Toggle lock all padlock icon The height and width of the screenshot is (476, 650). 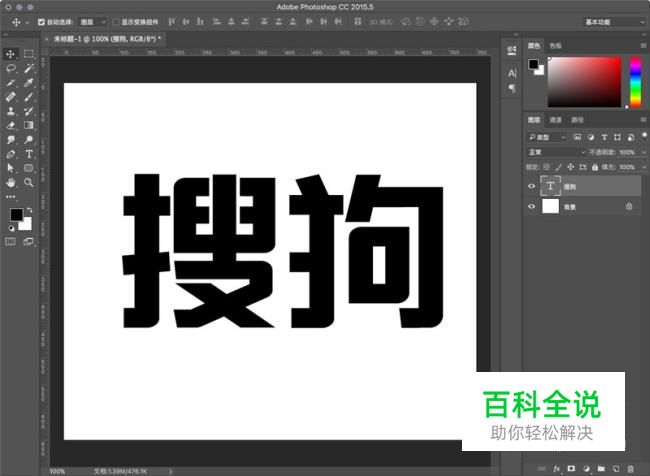click(x=595, y=167)
